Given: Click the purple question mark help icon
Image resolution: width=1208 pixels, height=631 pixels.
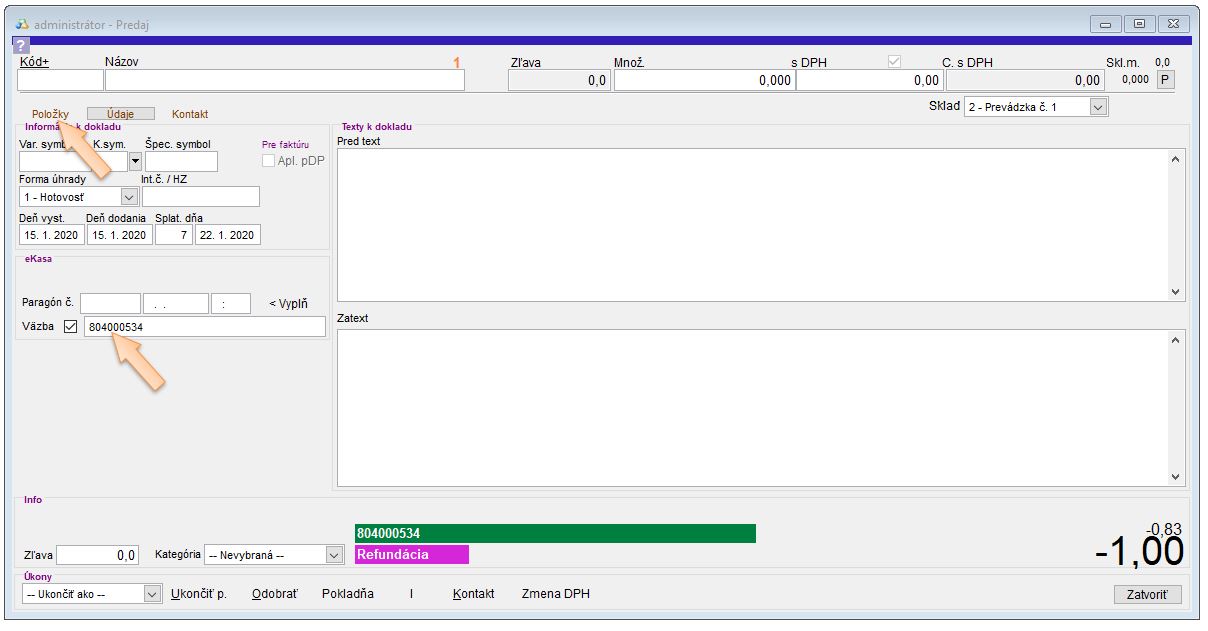Looking at the screenshot, I should 21,45.
